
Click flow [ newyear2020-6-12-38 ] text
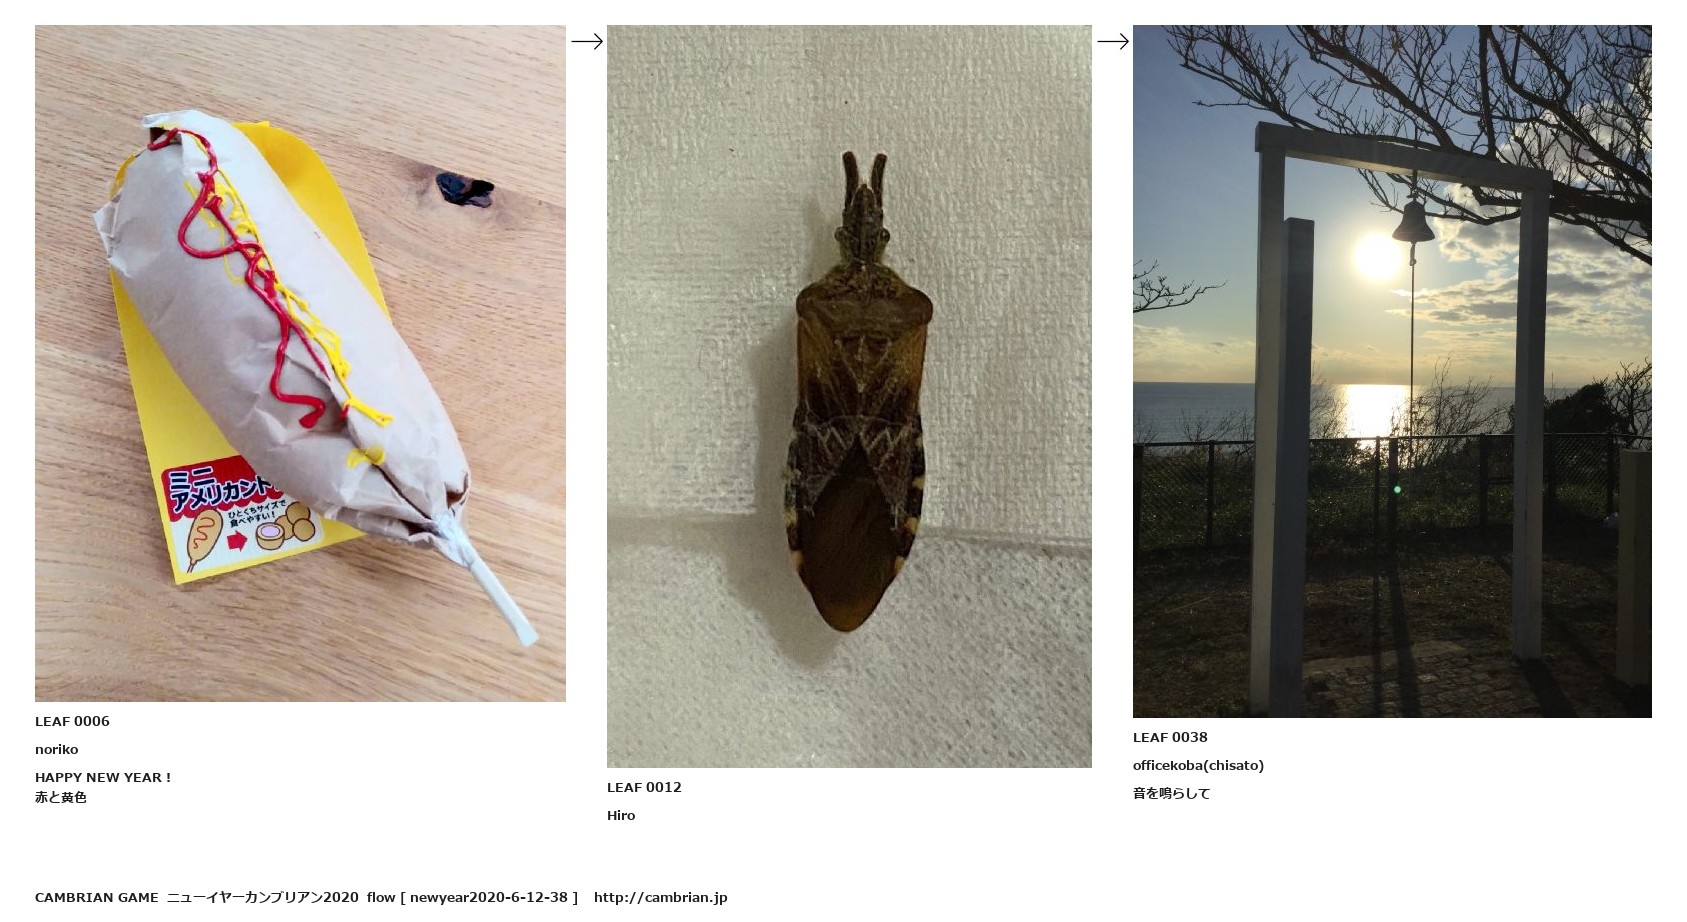(x=472, y=897)
